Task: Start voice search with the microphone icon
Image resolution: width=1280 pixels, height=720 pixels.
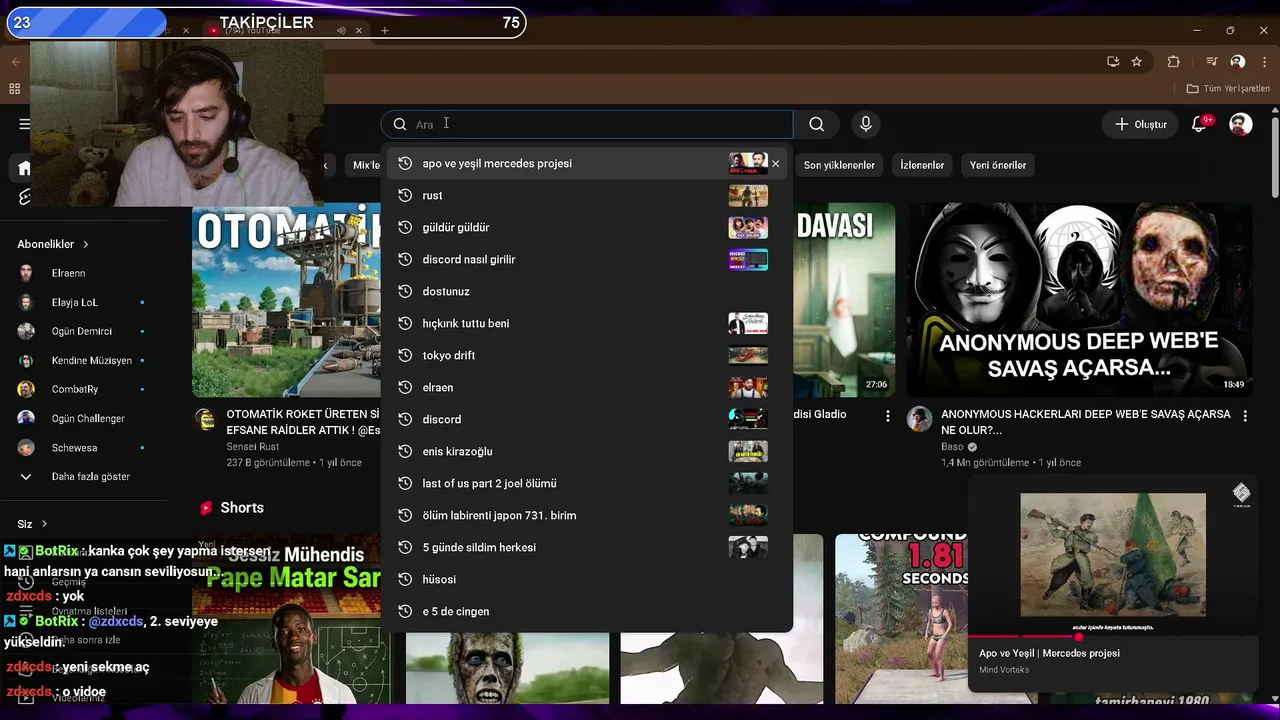Action: (x=866, y=124)
